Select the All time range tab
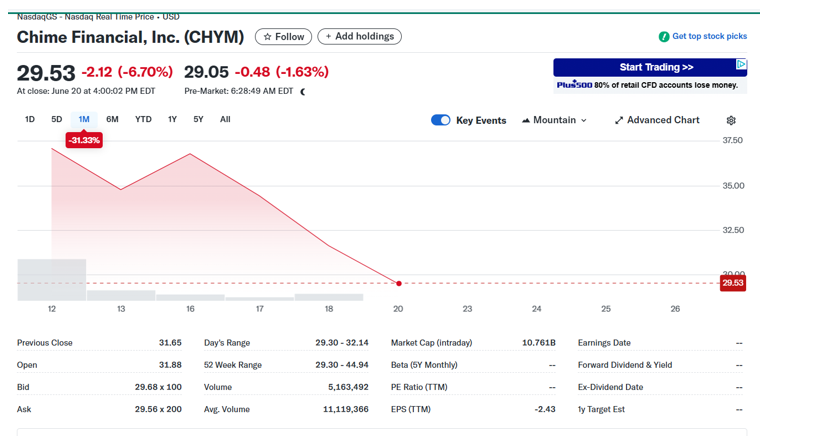This screenshot has height=438, width=821. (225, 119)
